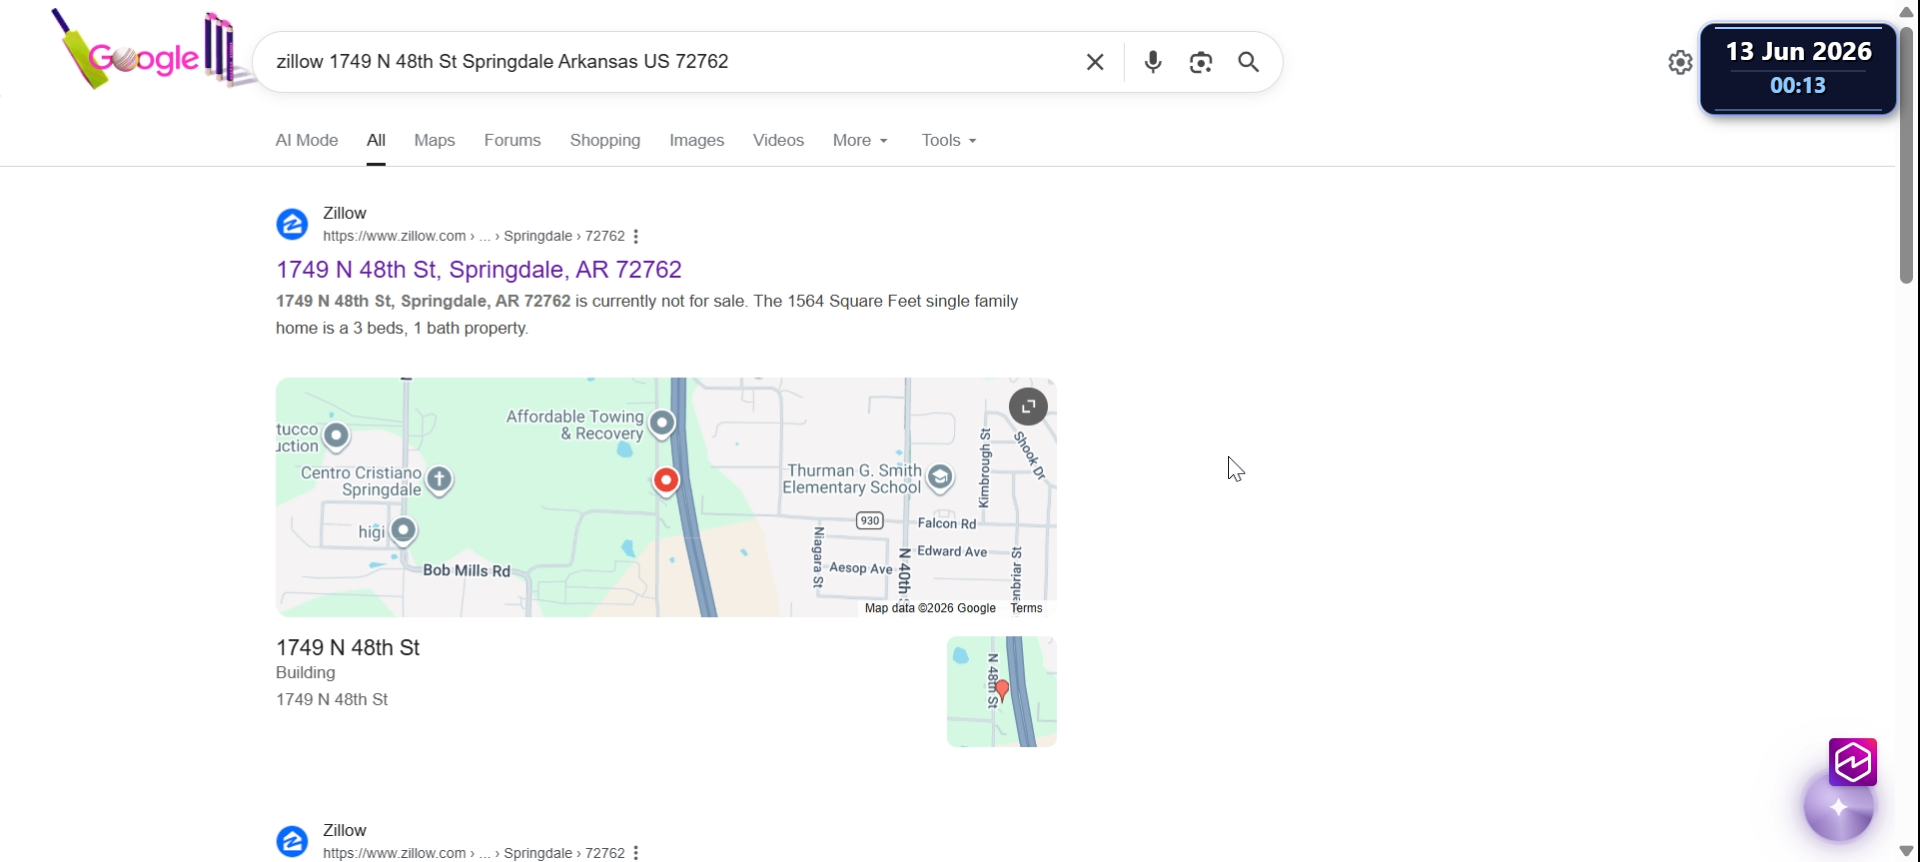Click the Bob Mills Rd map label

(x=467, y=571)
